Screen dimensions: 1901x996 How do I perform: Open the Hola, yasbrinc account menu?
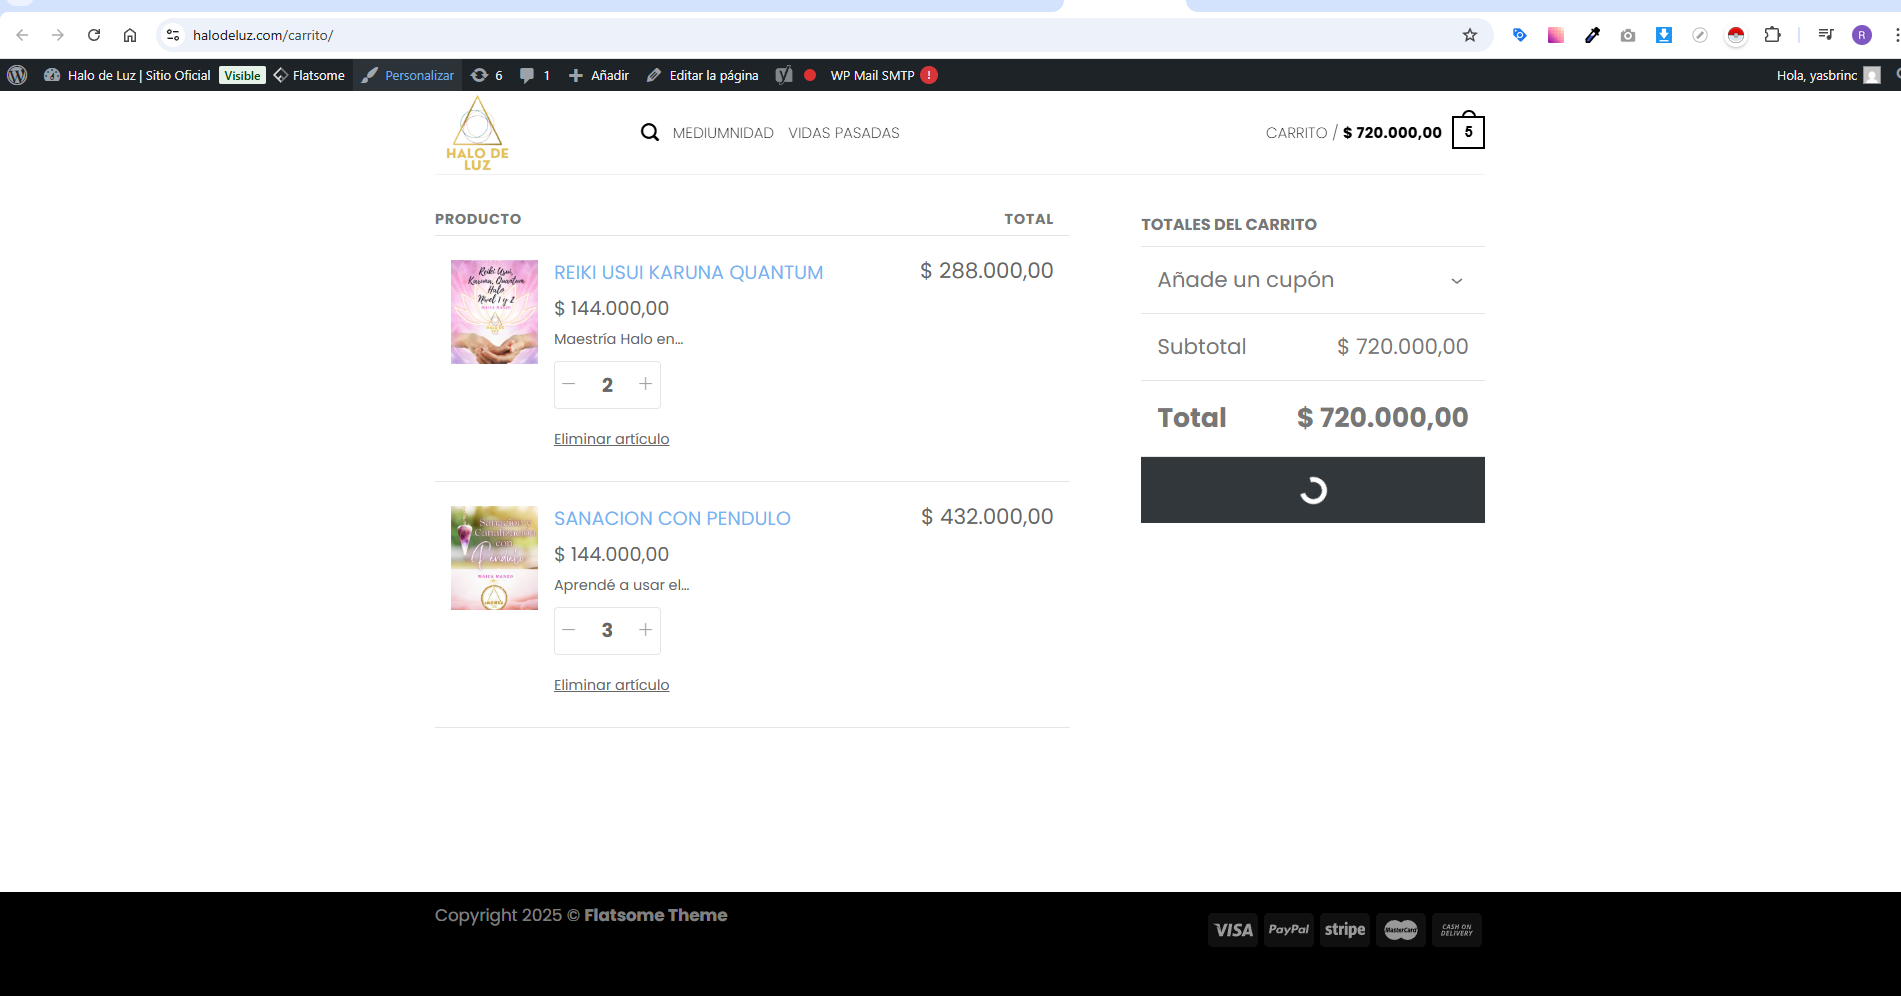(1829, 75)
